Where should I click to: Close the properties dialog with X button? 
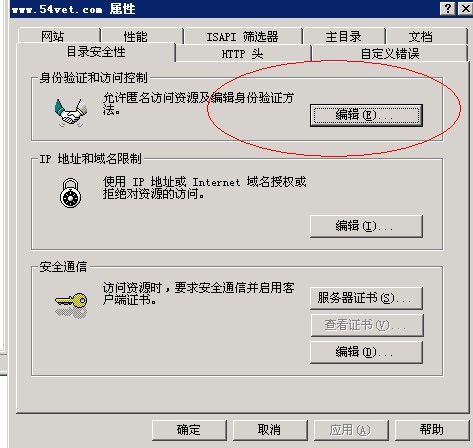coord(466,8)
